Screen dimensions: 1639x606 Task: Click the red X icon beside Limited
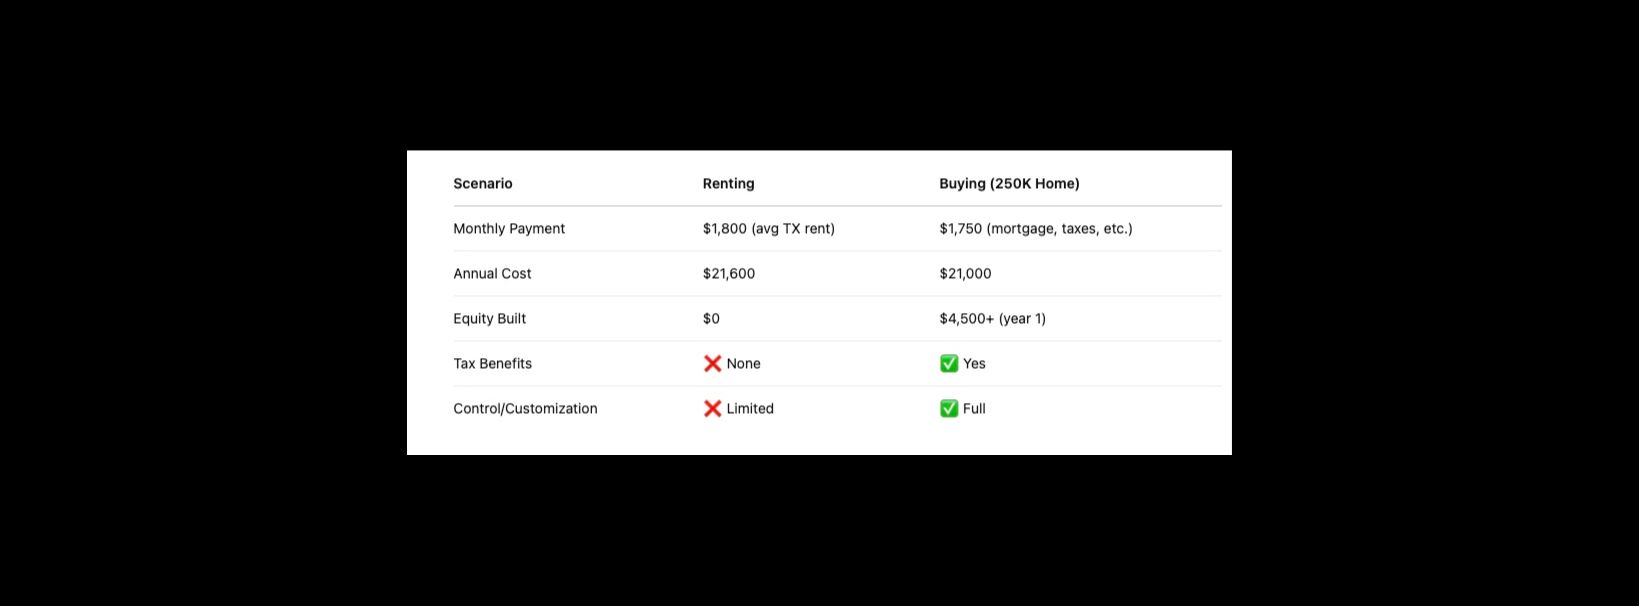(712, 409)
